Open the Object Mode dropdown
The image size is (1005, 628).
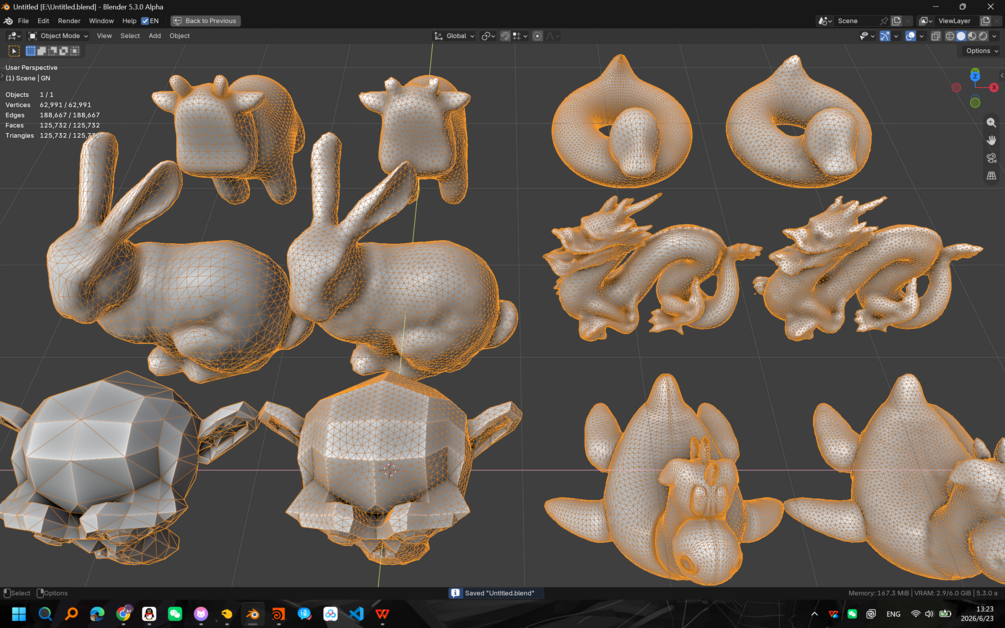pos(58,36)
